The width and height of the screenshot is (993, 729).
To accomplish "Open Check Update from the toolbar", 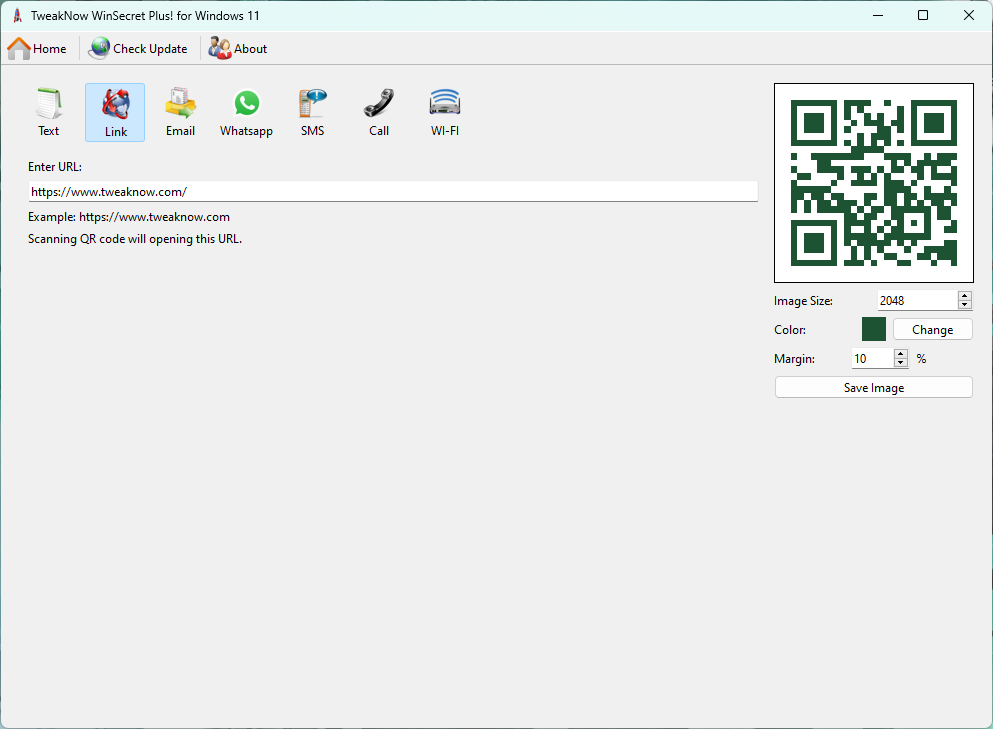I will tap(138, 49).
